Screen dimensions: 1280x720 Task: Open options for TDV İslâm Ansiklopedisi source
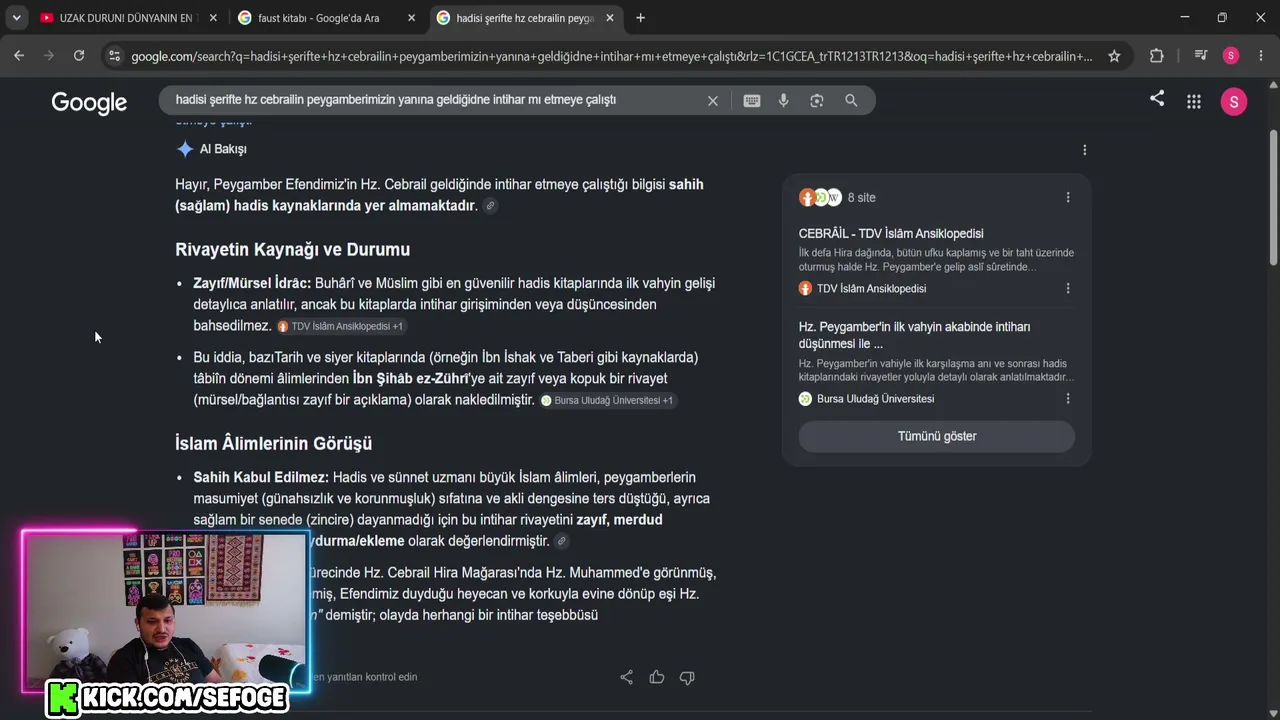(1068, 289)
